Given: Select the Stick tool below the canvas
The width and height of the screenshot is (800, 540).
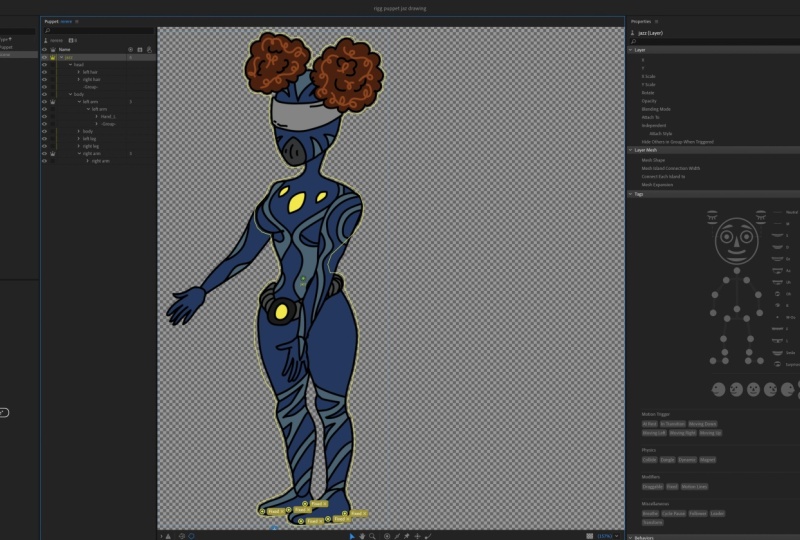Looking at the screenshot, I should [x=397, y=536].
